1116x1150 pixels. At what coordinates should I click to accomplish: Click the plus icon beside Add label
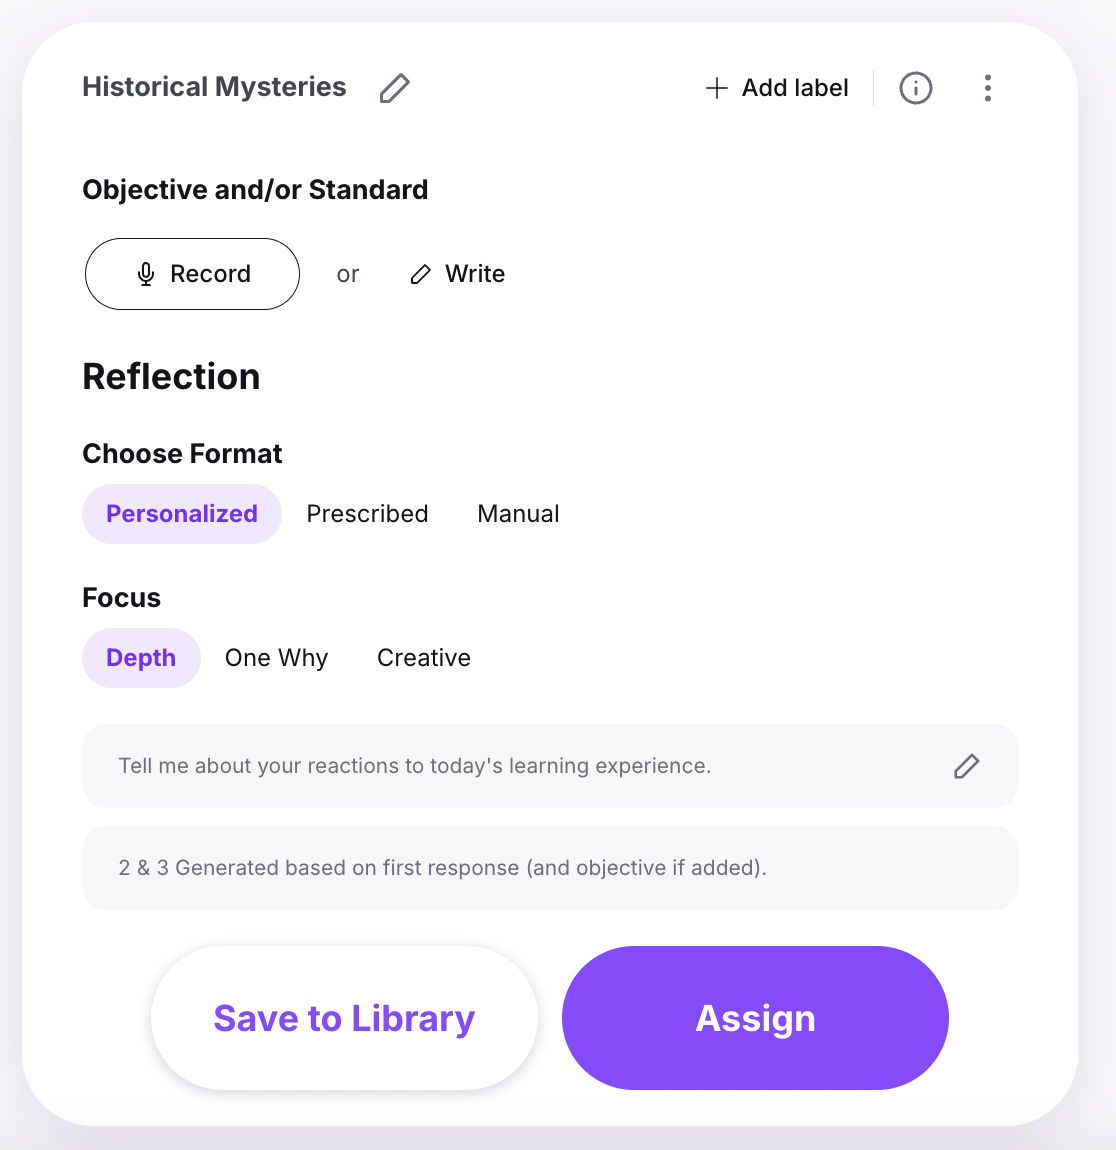(716, 88)
